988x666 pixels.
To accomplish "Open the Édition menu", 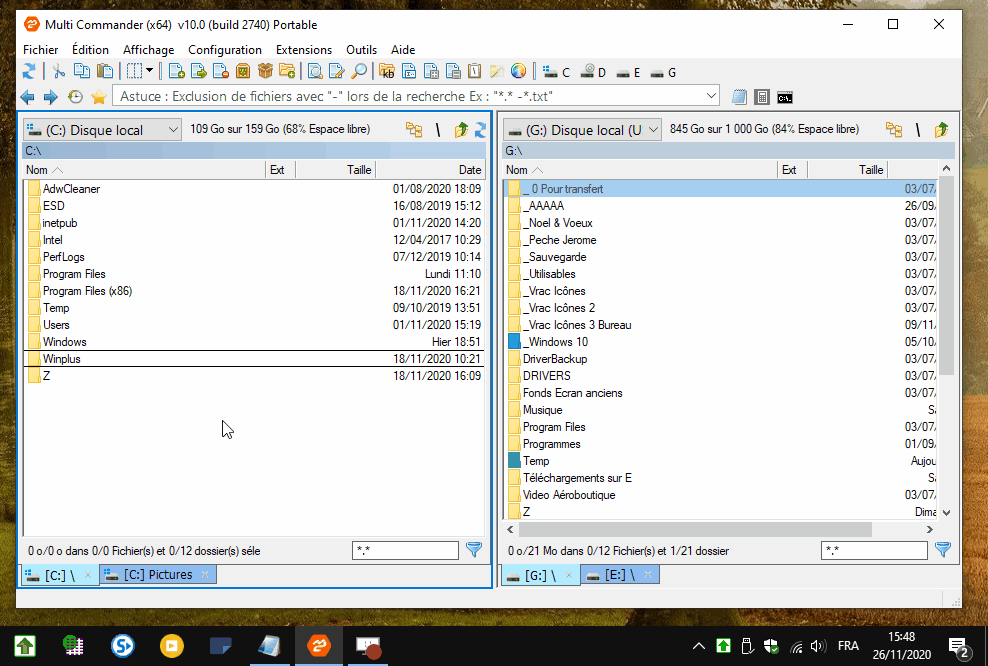I will tap(90, 49).
